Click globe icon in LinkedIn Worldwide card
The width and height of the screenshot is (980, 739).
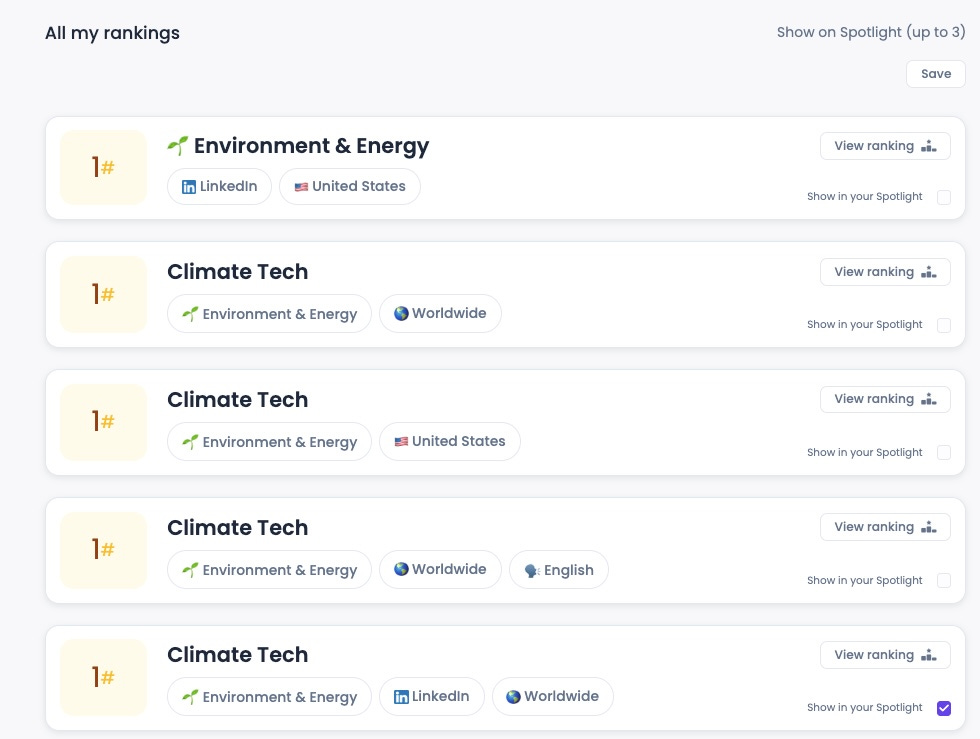tap(513, 696)
